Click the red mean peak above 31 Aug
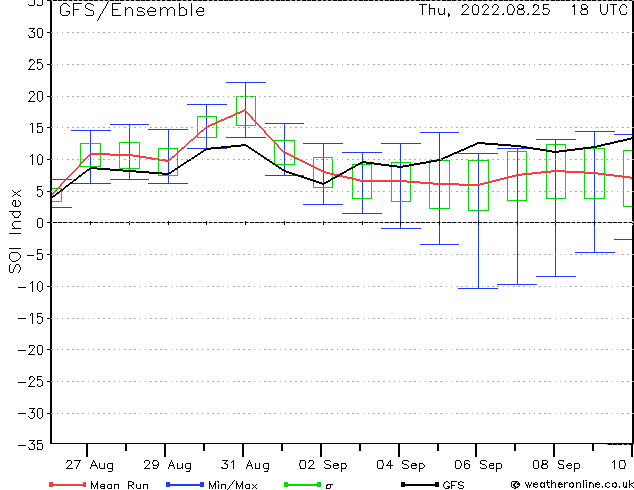Viewport: 634px width, 490px height. [x=245, y=110]
